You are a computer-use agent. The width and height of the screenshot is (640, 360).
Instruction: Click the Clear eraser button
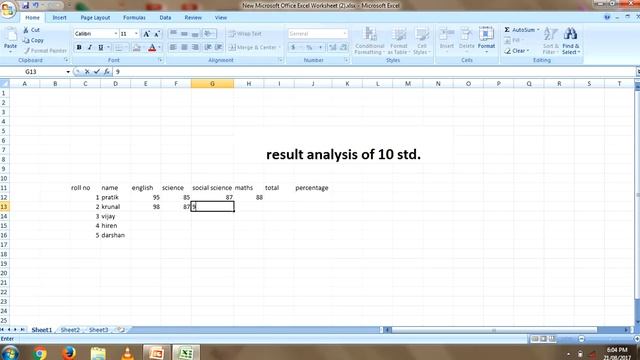(x=516, y=51)
